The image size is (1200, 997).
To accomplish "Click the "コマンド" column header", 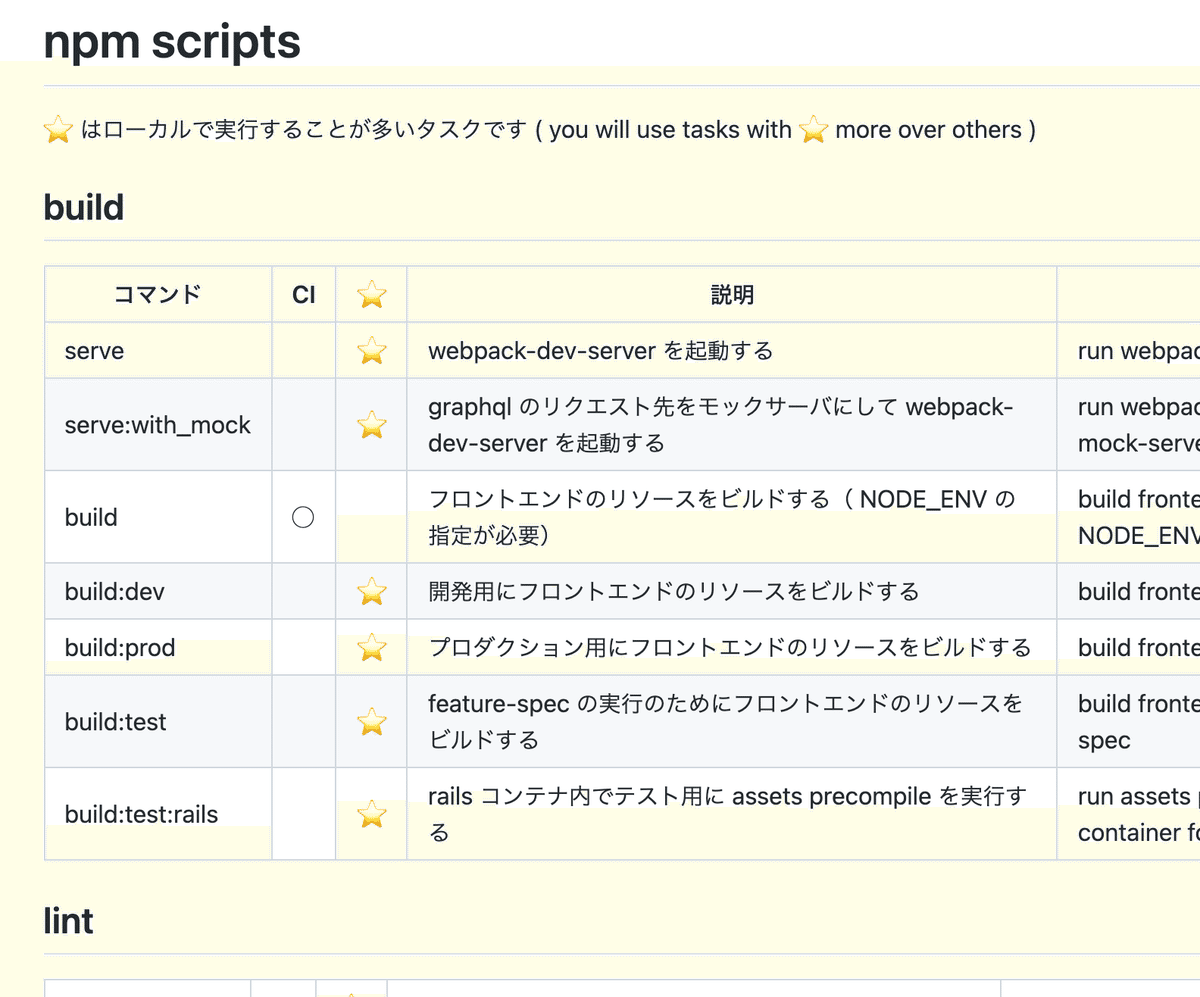I will [x=158, y=294].
